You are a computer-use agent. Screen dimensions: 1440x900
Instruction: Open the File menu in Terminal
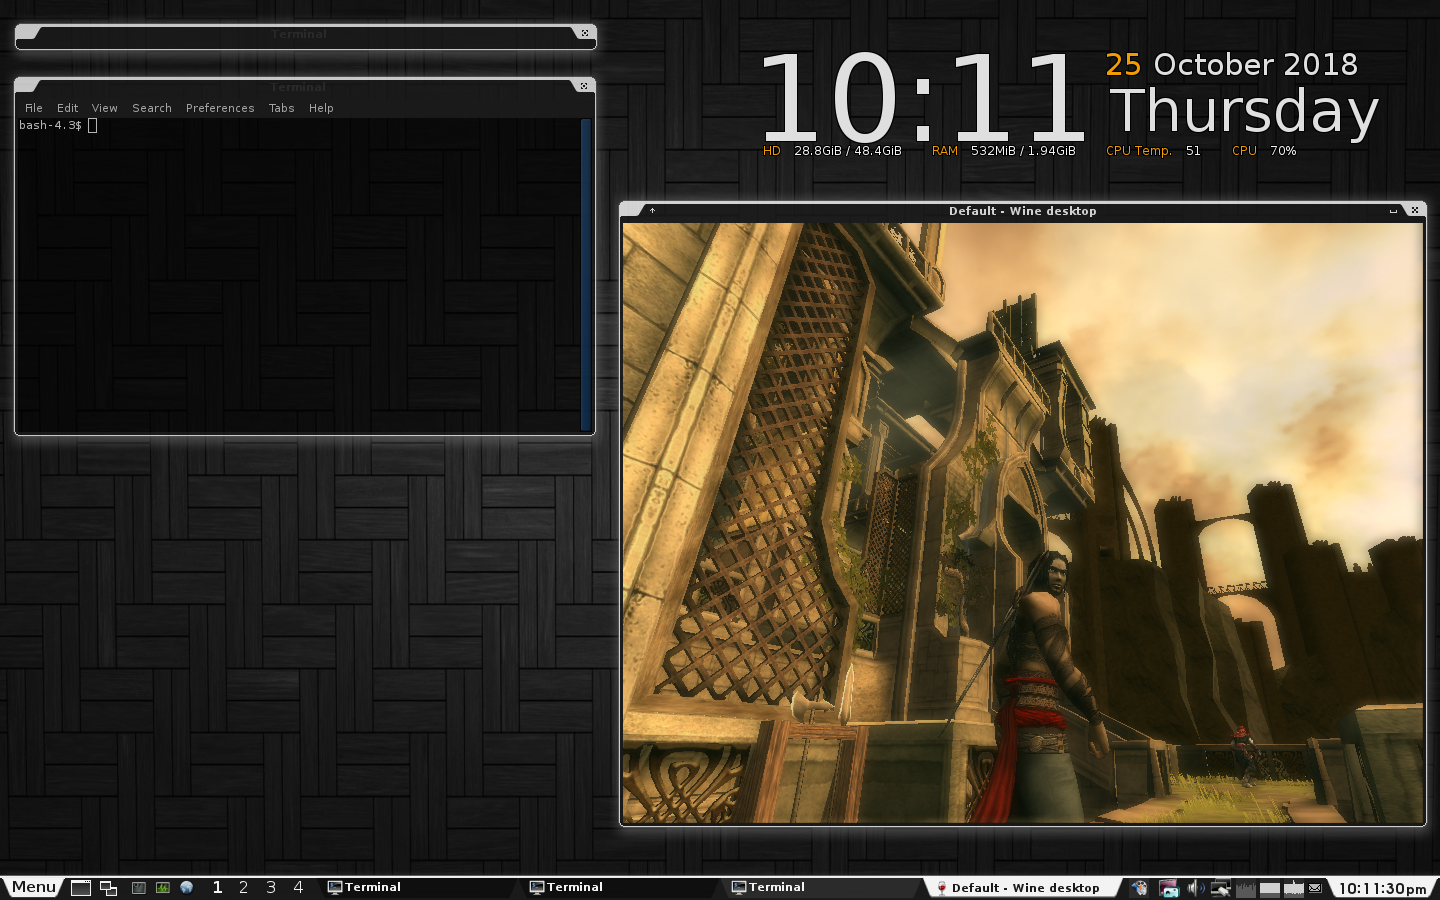point(34,108)
